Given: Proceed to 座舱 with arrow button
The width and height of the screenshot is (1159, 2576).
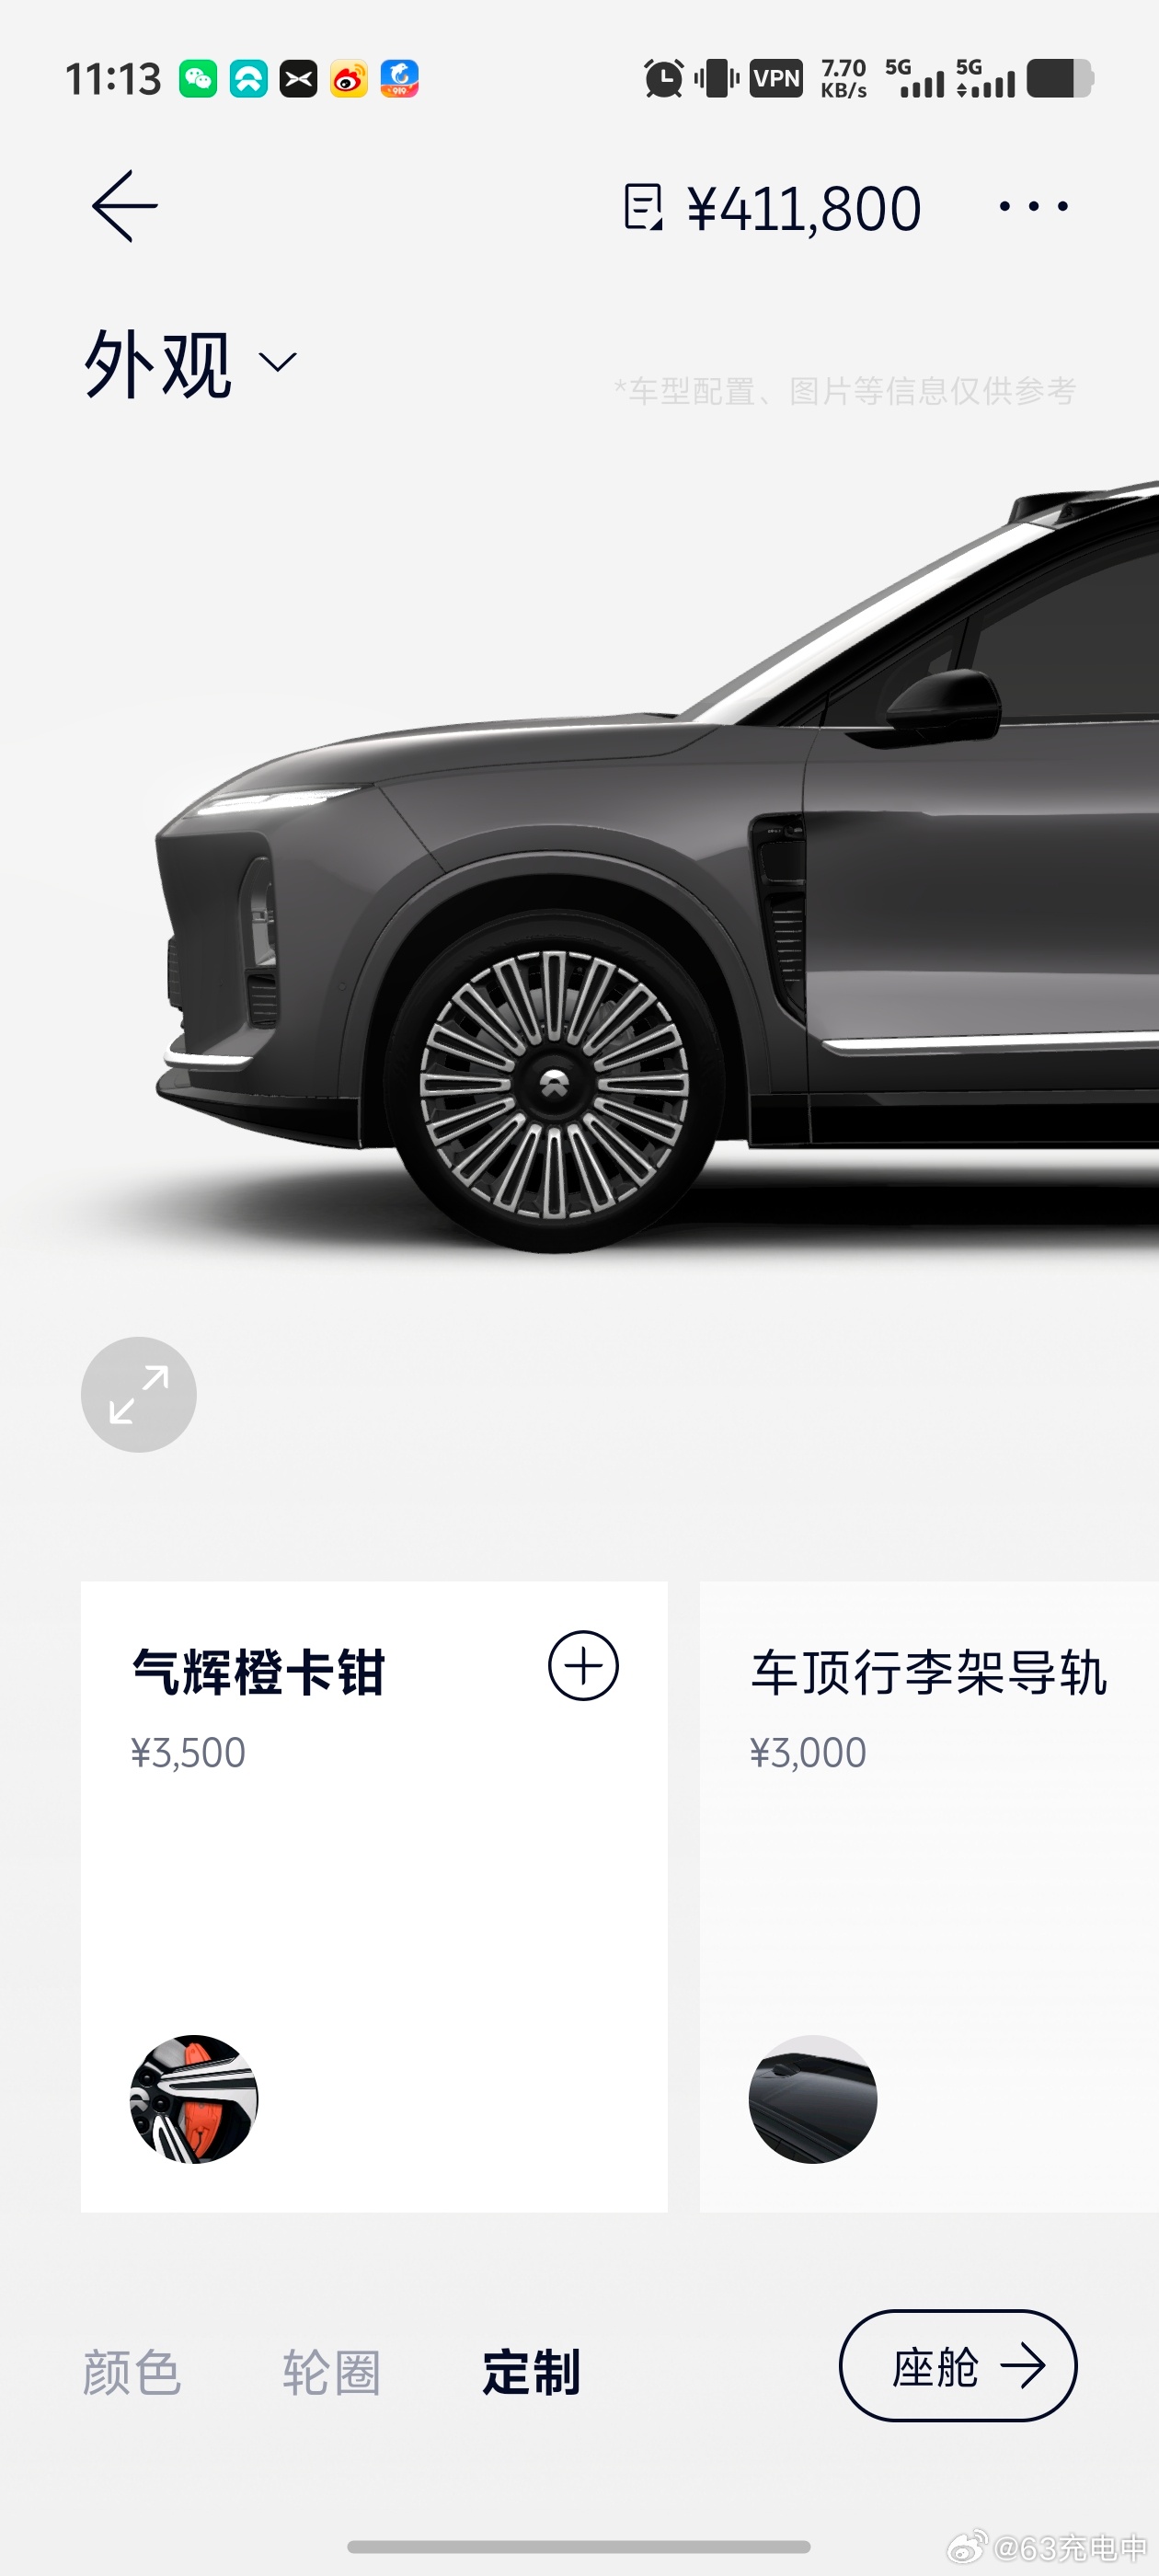Looking at the screenshot, I should point(958,2365).
